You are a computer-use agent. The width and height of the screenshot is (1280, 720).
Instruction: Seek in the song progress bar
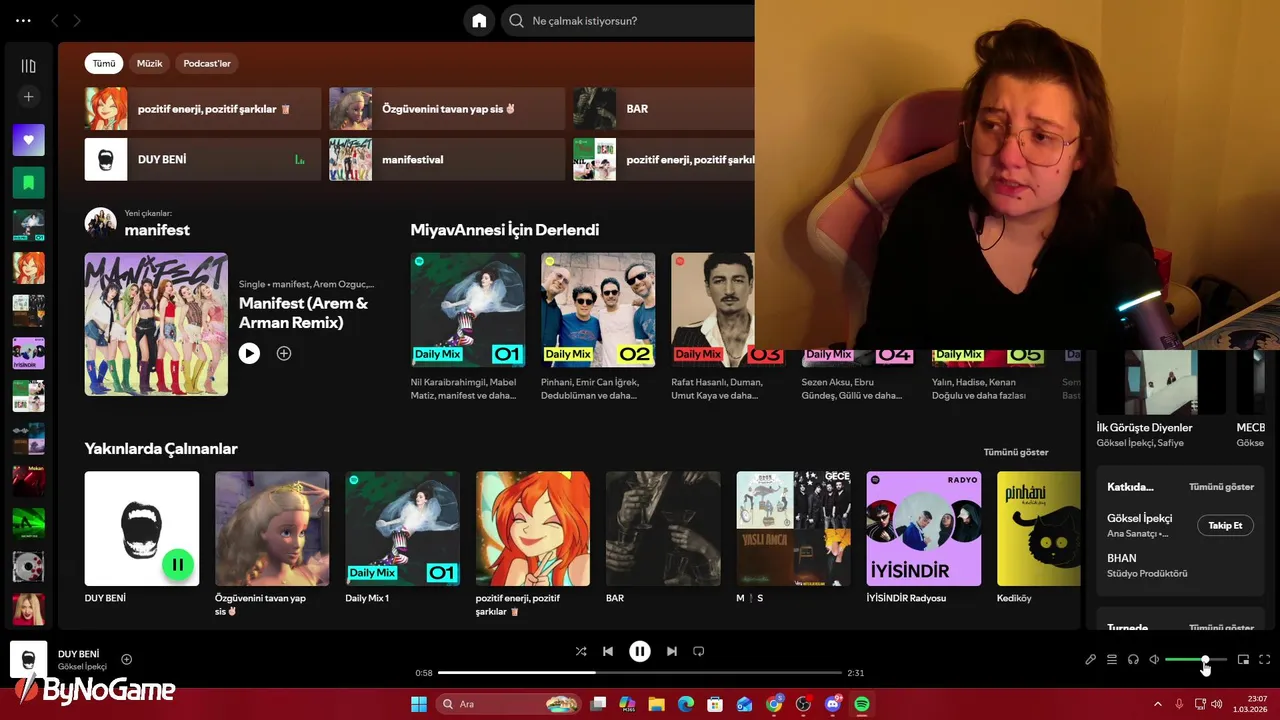[640, 673]
